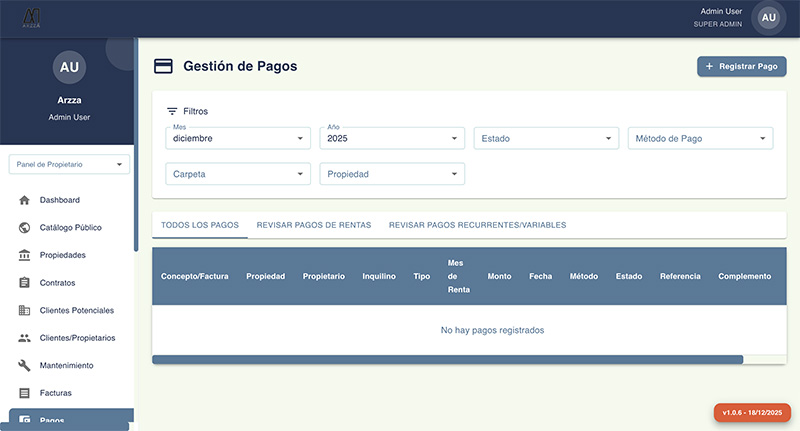This screenshot has height=431, width=800.
Task: Click the Facturas receipt icon
Action: tap(24, 393)
